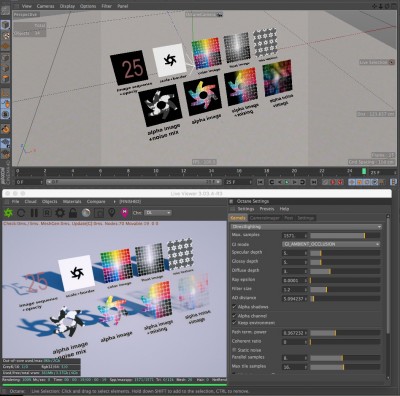This screenshot has height=396, width=400.
Task: Switch to the Kernels tab
Action: pos(238,218)
